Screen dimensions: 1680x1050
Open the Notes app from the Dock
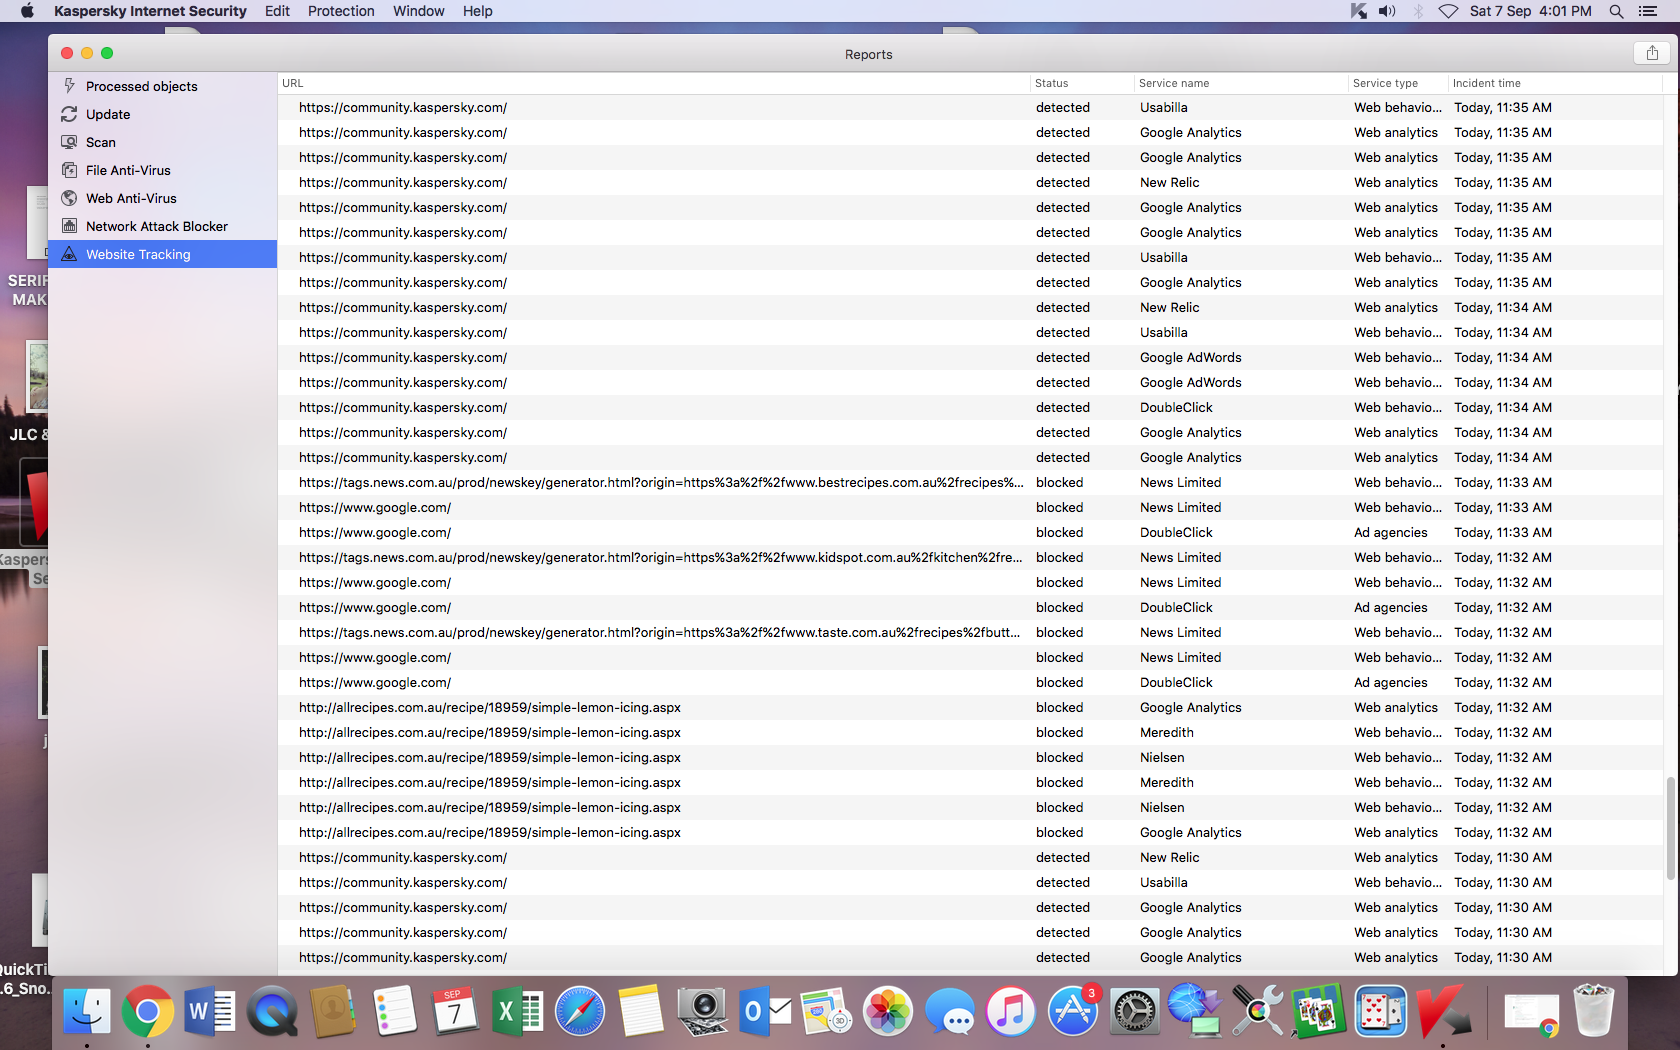[641, 1011]
